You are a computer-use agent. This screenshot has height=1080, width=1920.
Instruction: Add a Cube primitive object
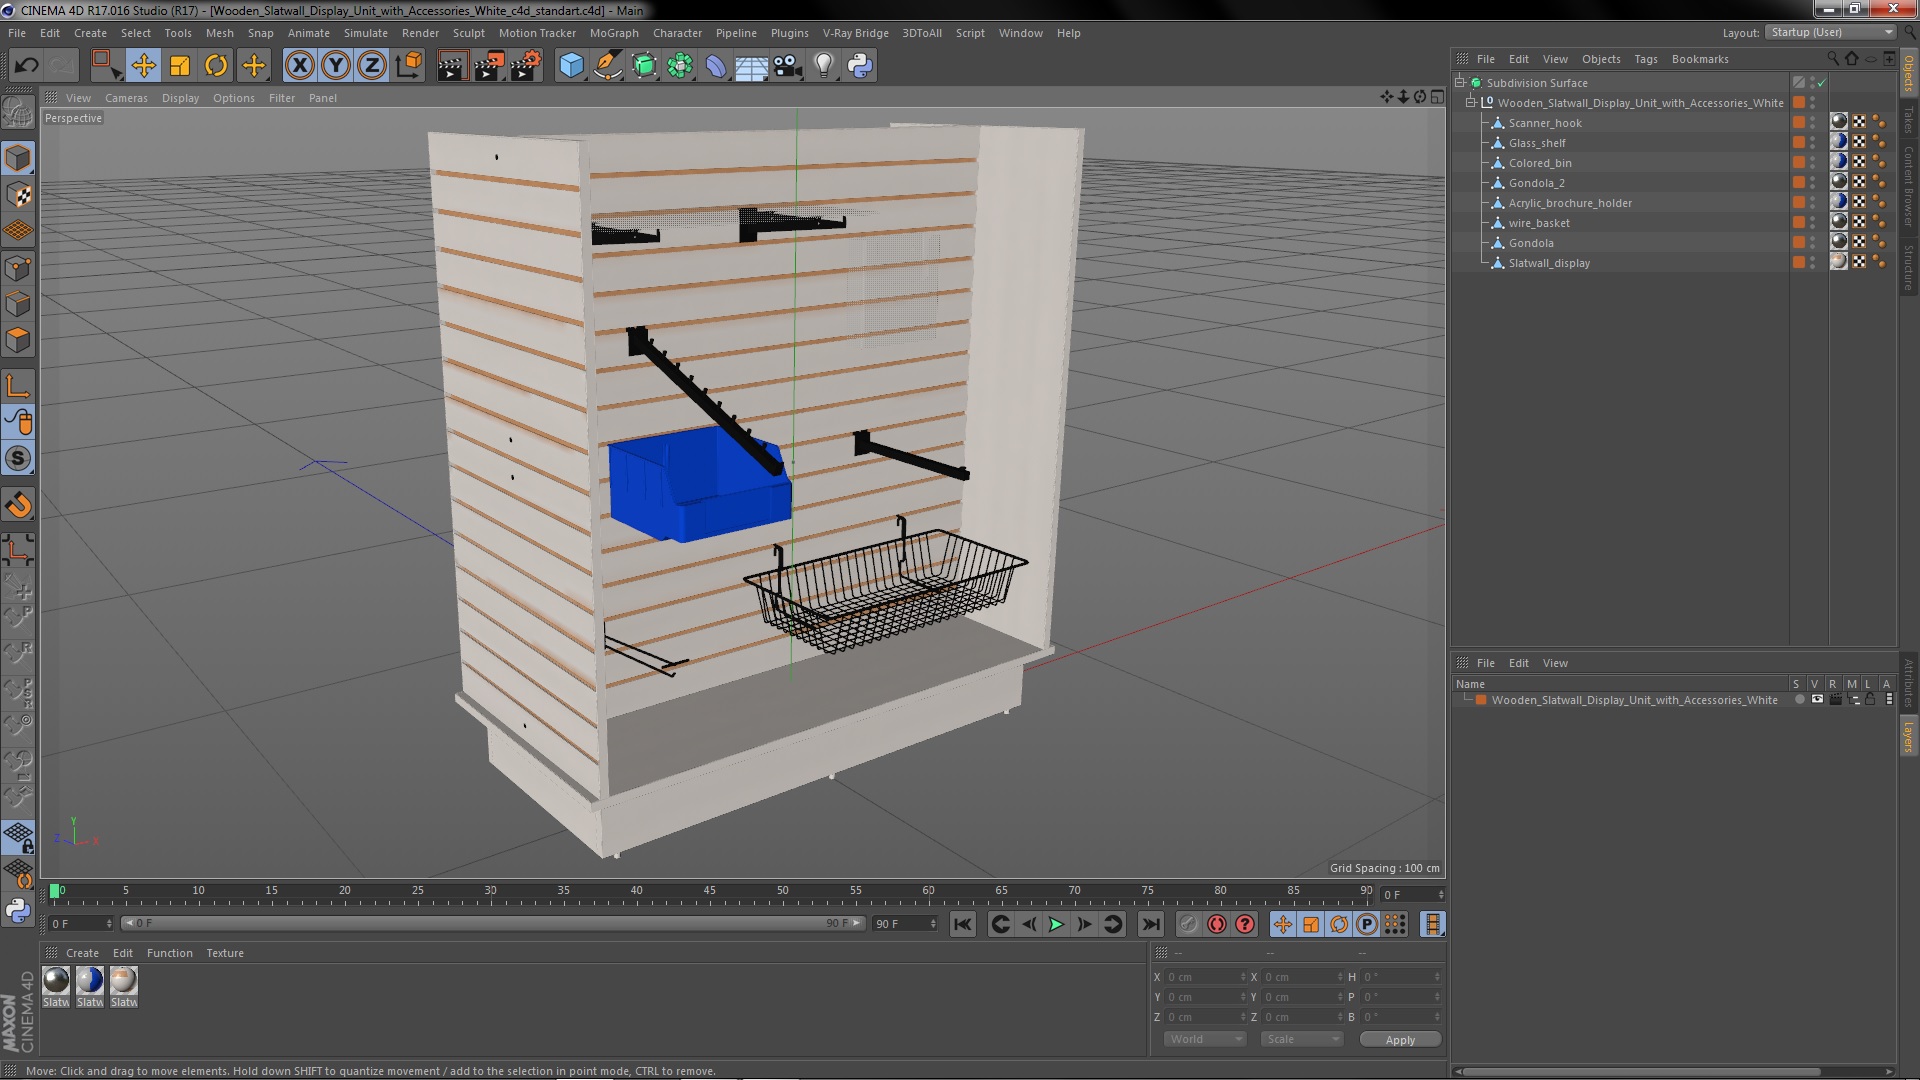571,66
